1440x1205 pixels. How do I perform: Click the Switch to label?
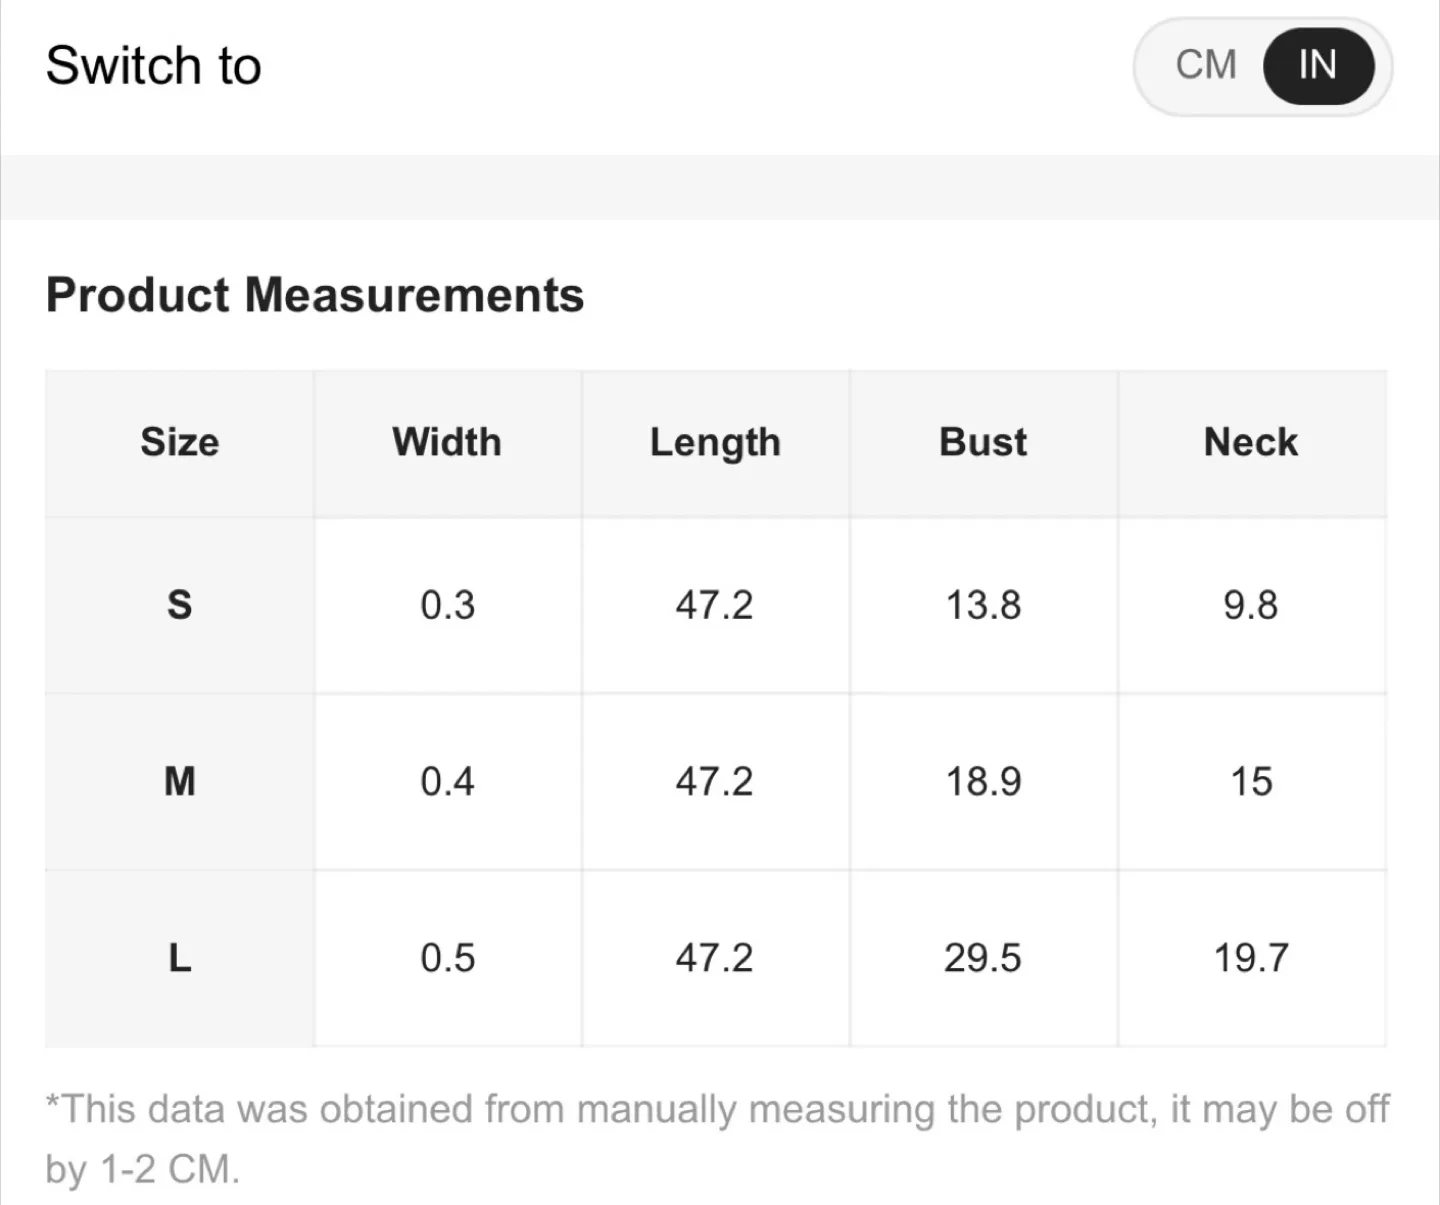[x=154, y=66]
